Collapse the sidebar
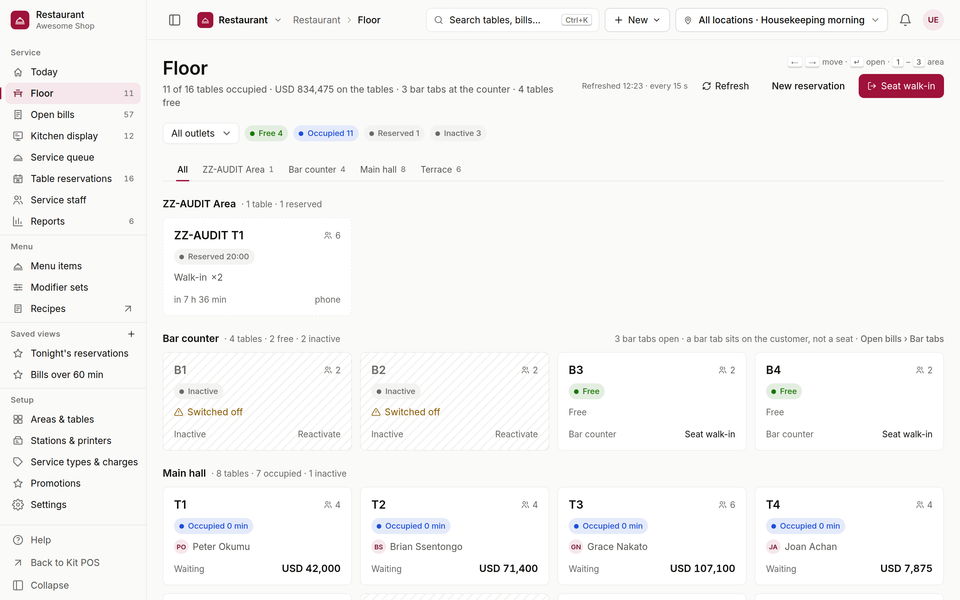The height and width of the screenshot is (600, 960). (x=73, y=586)
